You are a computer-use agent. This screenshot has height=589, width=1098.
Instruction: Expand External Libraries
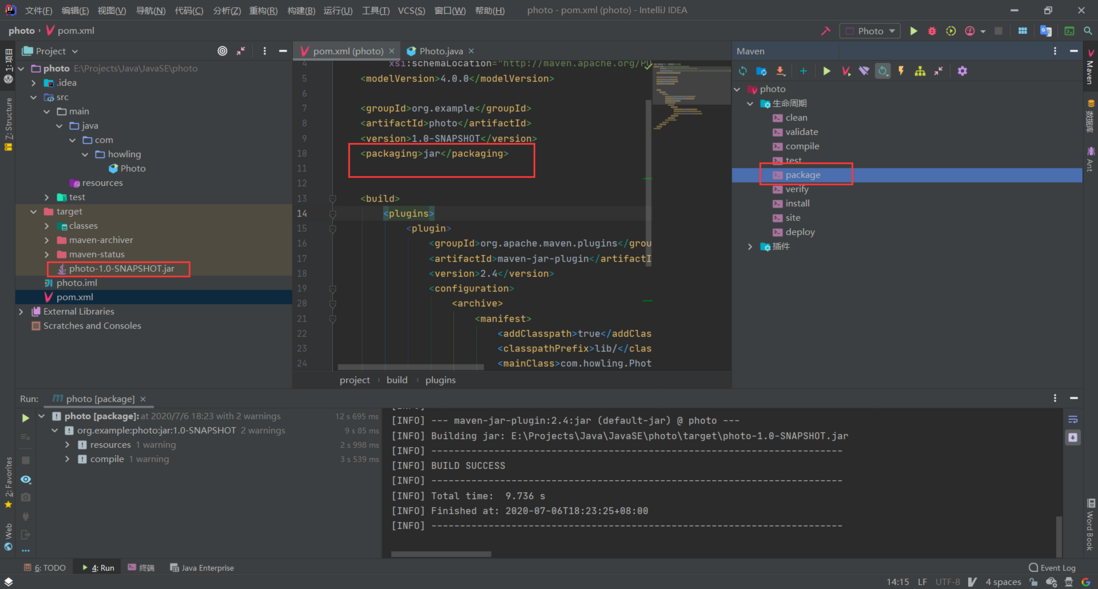tap(21, 312)
